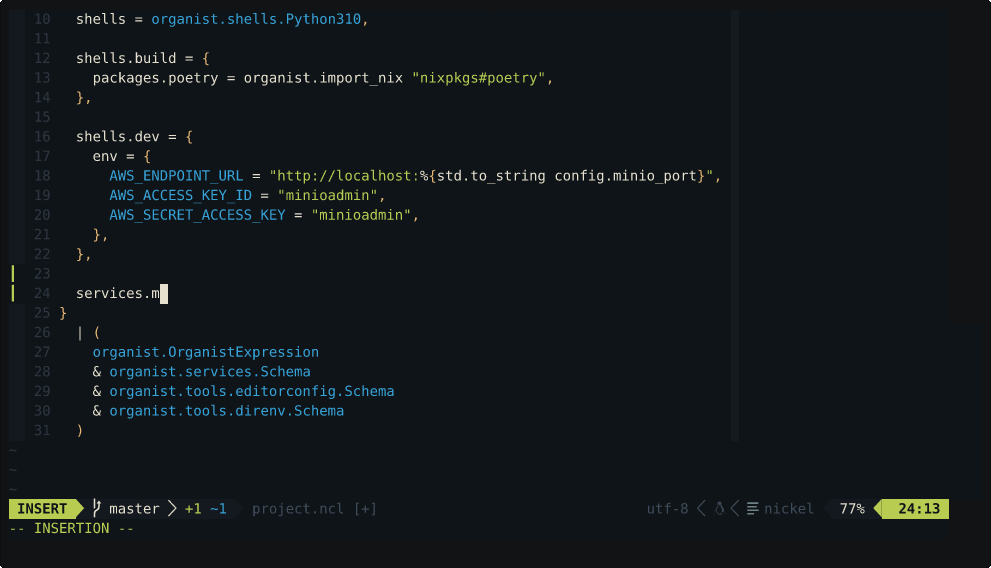Click the git sign bar on line 23
991x568 pixels.
tap(13, 273)
